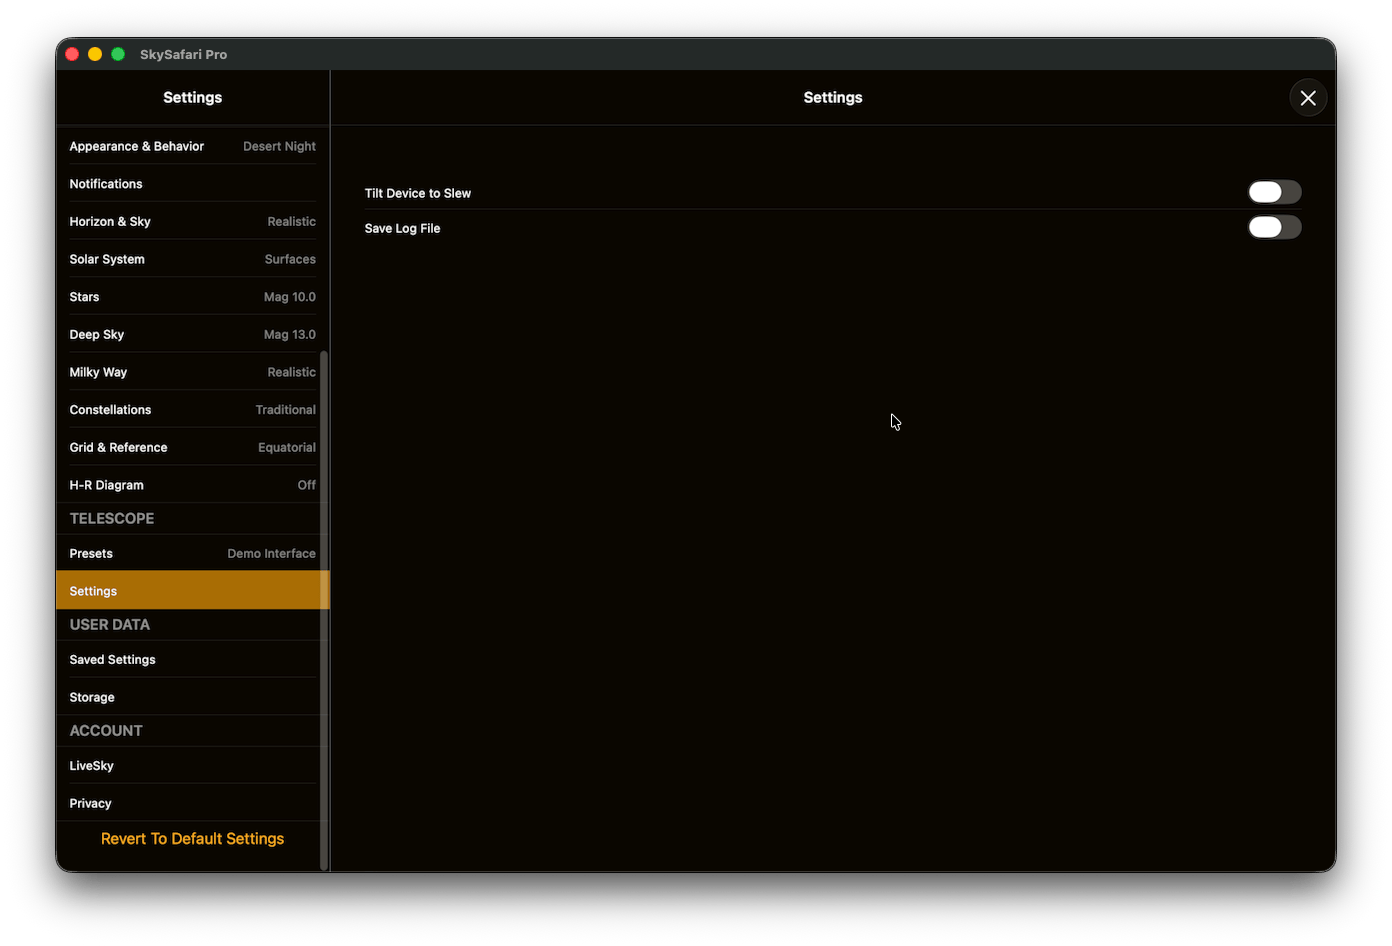Image resolution: width=1392 pixels, height=946 pixels.
Task: Click the Tilt Device to Slew label
Action: coord(417,193)
